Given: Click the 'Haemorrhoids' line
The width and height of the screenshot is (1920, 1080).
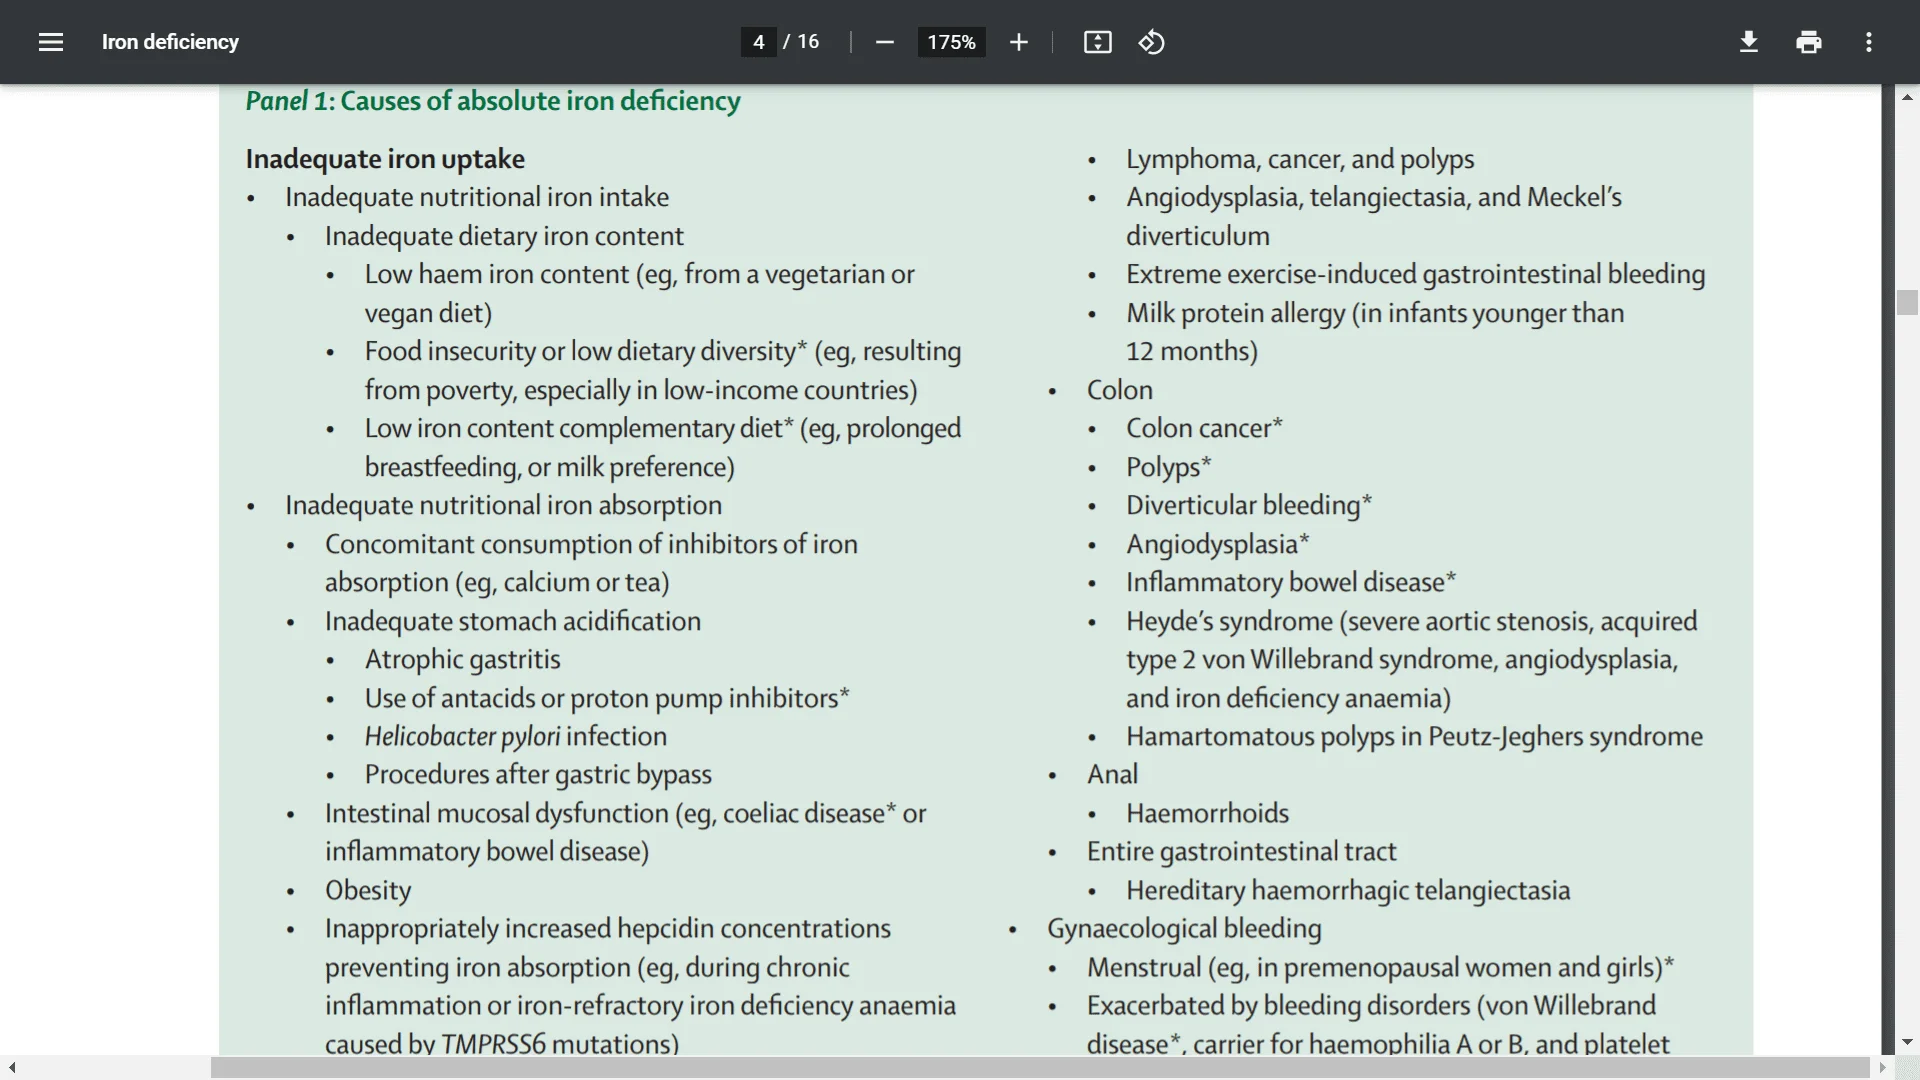Looking at the screenshot, I should pos(1207,813).
